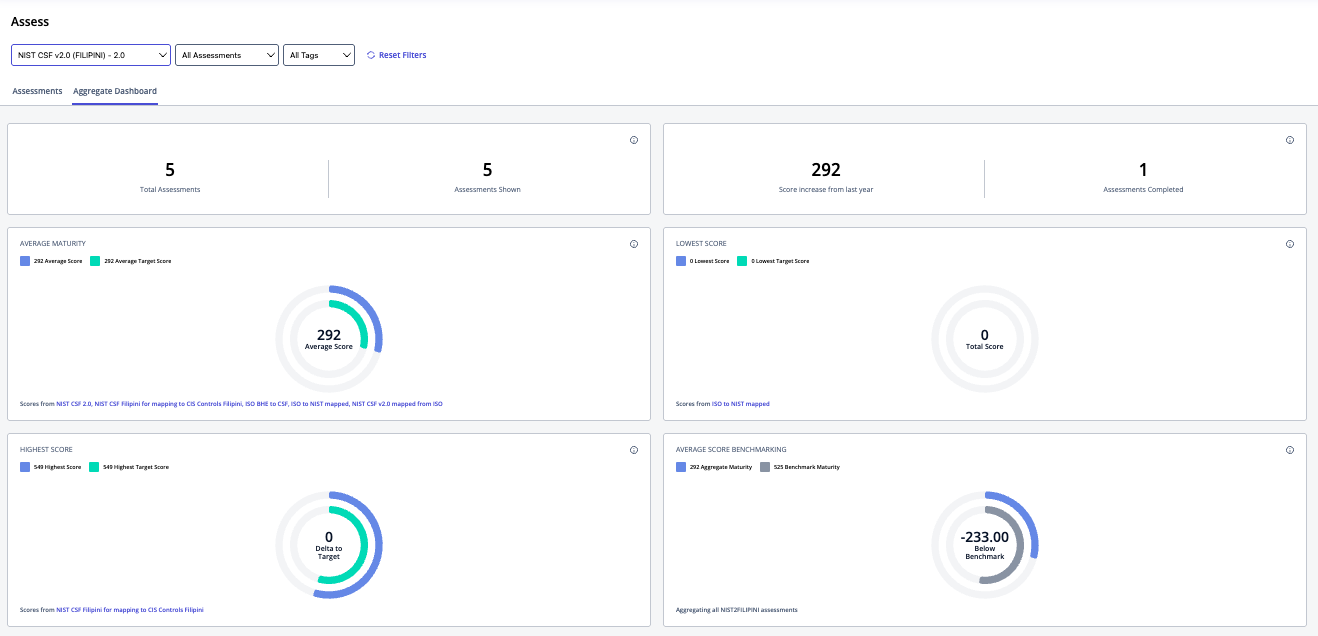1318x636 pixels.
Task: Click the info icon on Total Assessments card
Action: (x=634, y=140)
